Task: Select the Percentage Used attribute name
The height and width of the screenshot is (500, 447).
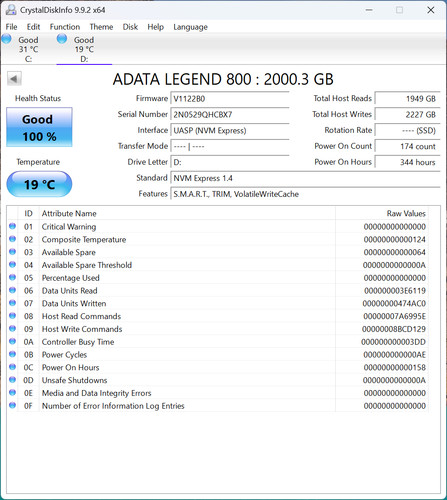Action: click(x=70, y=278)
